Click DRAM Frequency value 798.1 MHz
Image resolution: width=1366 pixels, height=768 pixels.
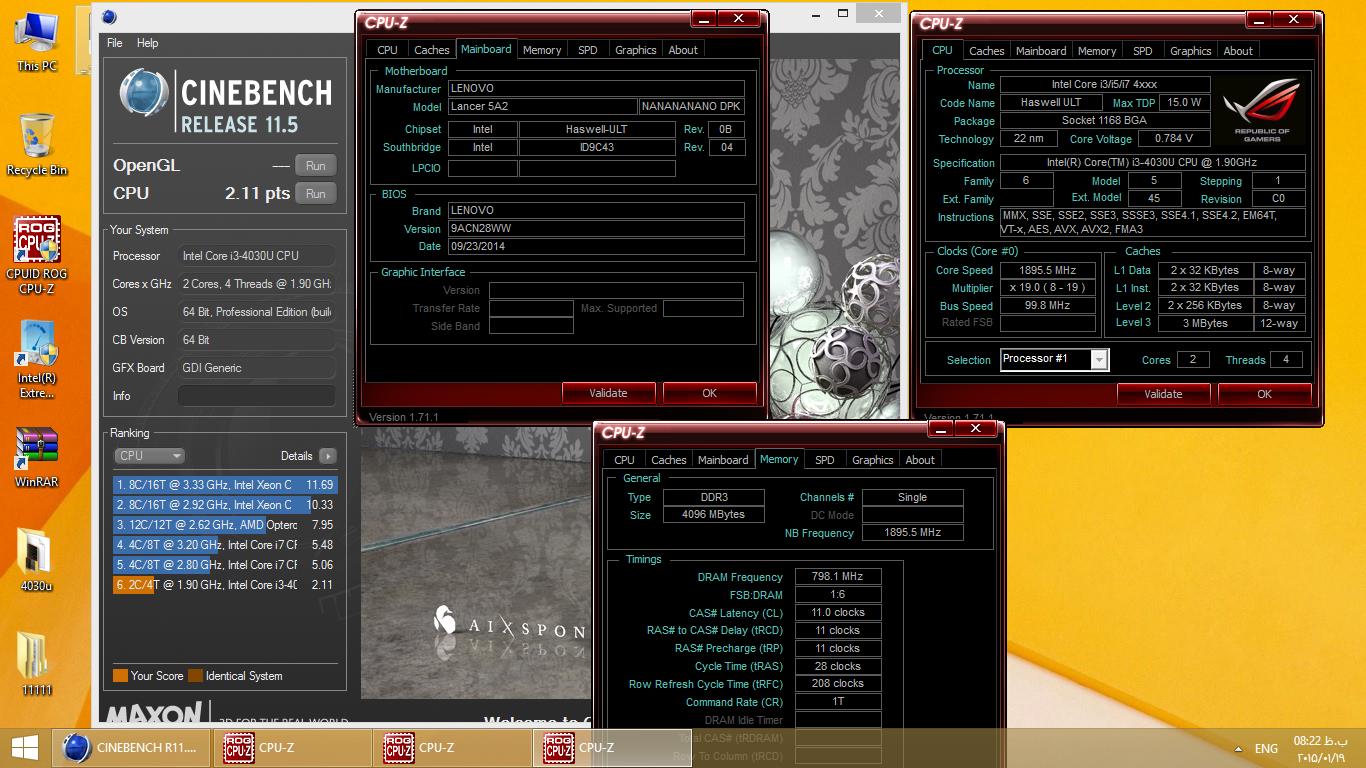pos(838,576)
